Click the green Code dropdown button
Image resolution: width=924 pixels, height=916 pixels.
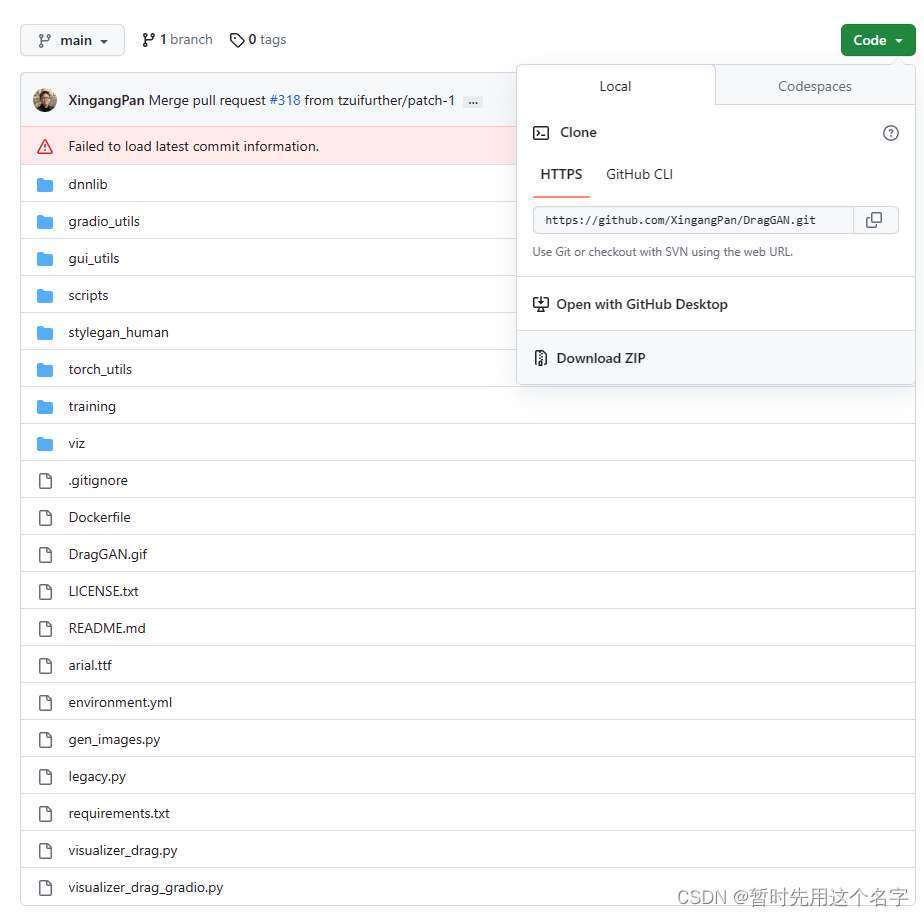tap(877, 40)
